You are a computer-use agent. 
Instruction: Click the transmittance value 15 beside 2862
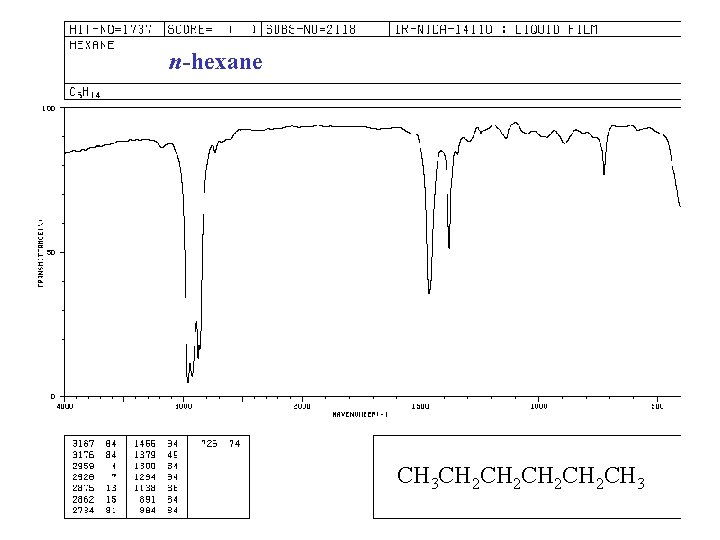pos(111,499)
